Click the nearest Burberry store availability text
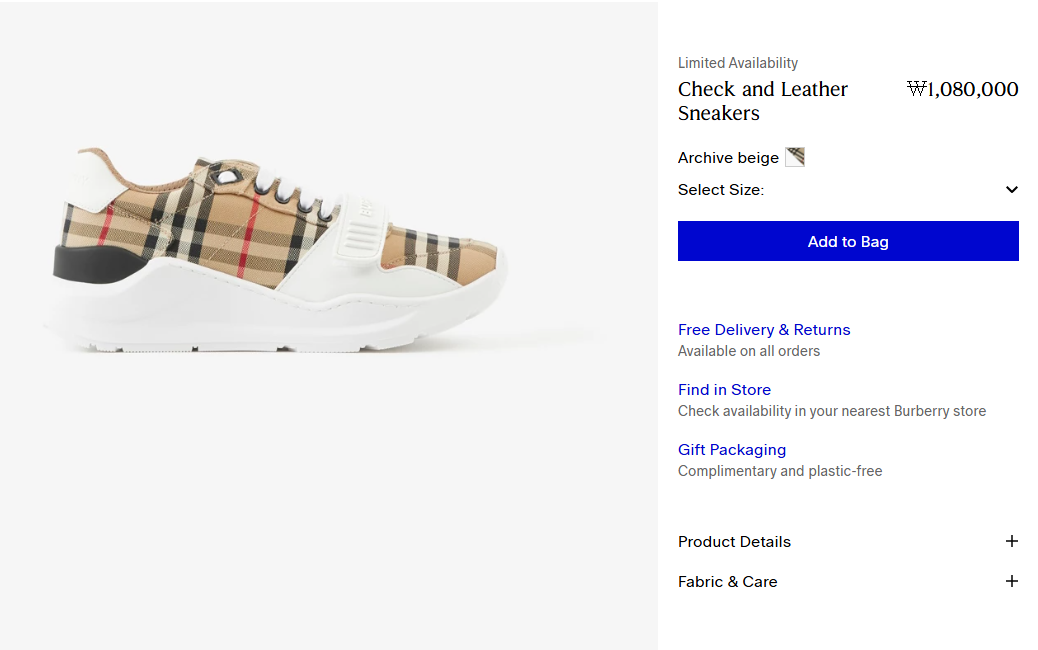Screen dimensions: 1038x650 pyautogui.click(x=832, y=411)
